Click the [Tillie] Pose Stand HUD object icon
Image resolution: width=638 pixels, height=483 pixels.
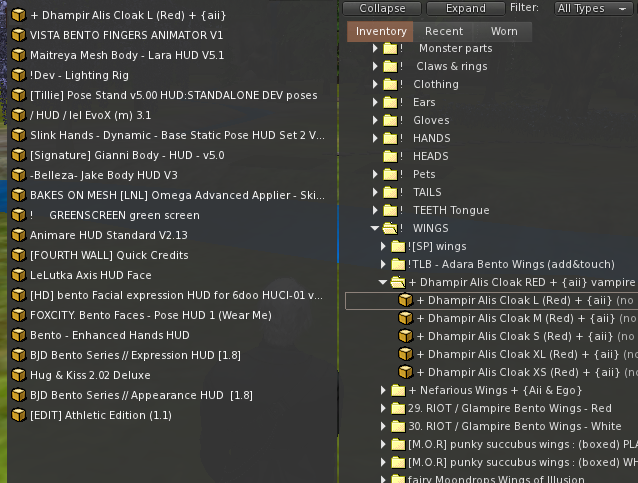pyautogui.click(x=18, y=95)
